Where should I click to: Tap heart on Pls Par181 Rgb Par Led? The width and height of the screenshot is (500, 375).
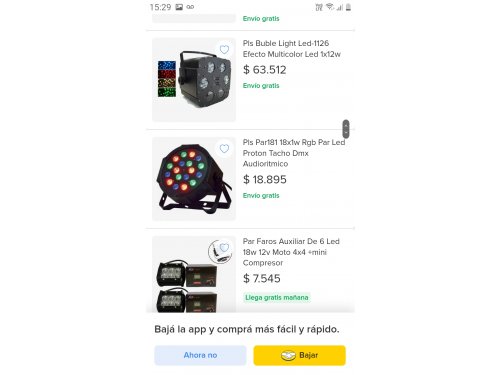click(224, 149)
